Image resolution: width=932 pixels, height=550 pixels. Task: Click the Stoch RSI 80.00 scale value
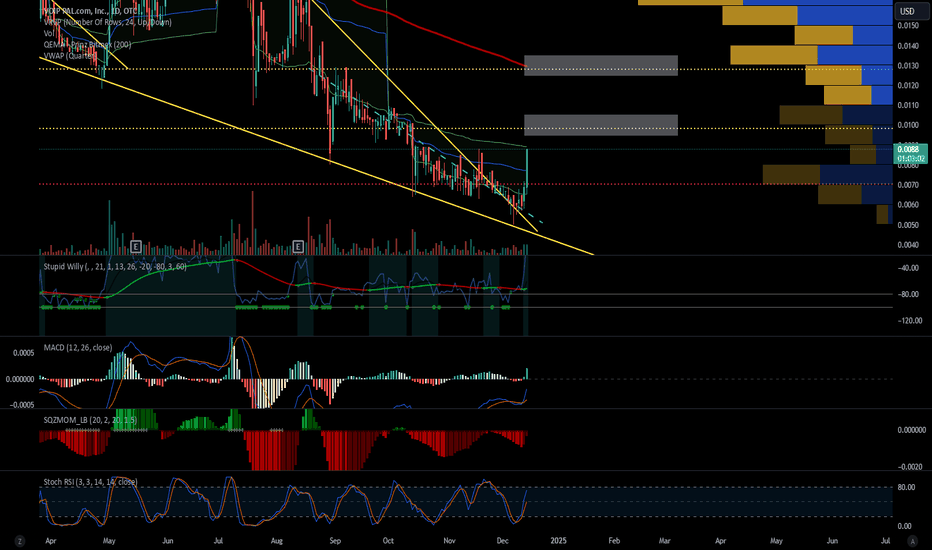[906, 487]
